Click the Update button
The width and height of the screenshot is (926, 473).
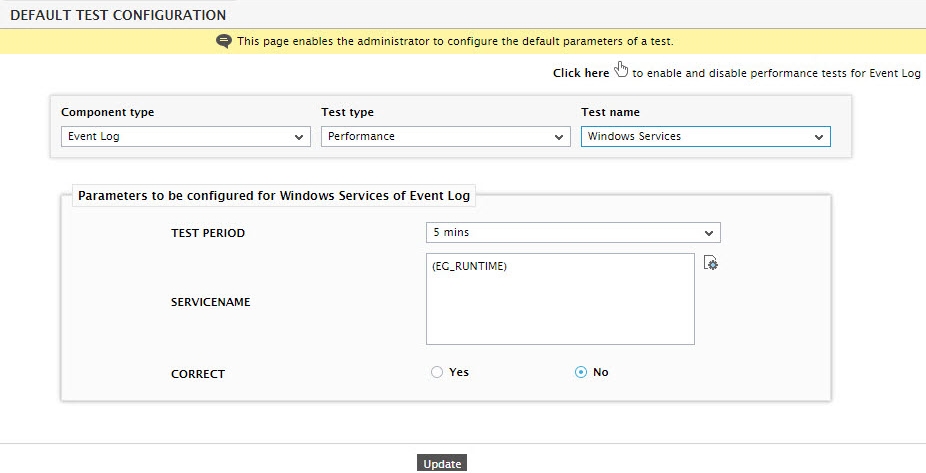click(442, 464)
